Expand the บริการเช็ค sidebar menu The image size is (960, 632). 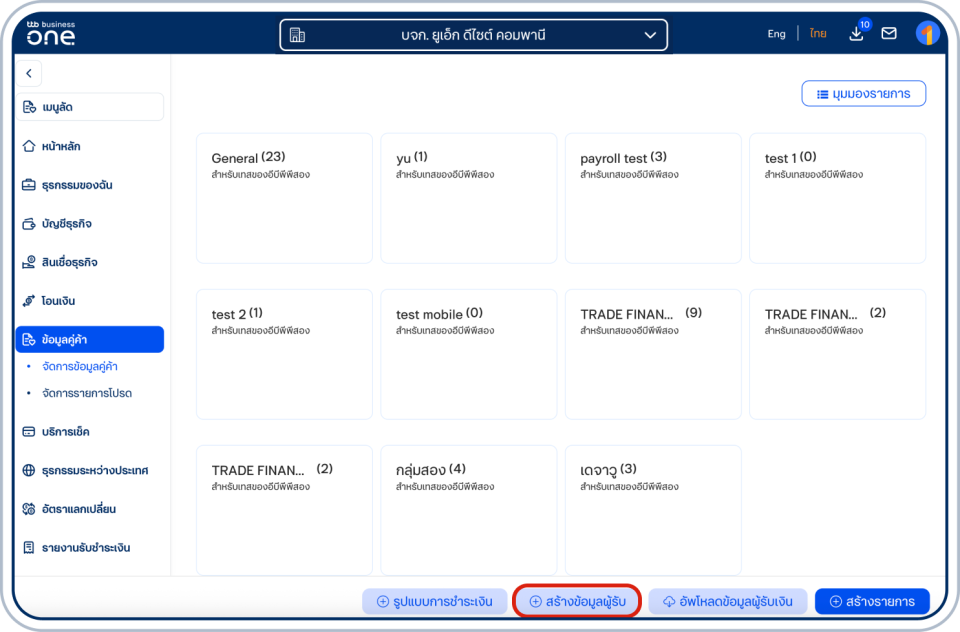point(90,432)
